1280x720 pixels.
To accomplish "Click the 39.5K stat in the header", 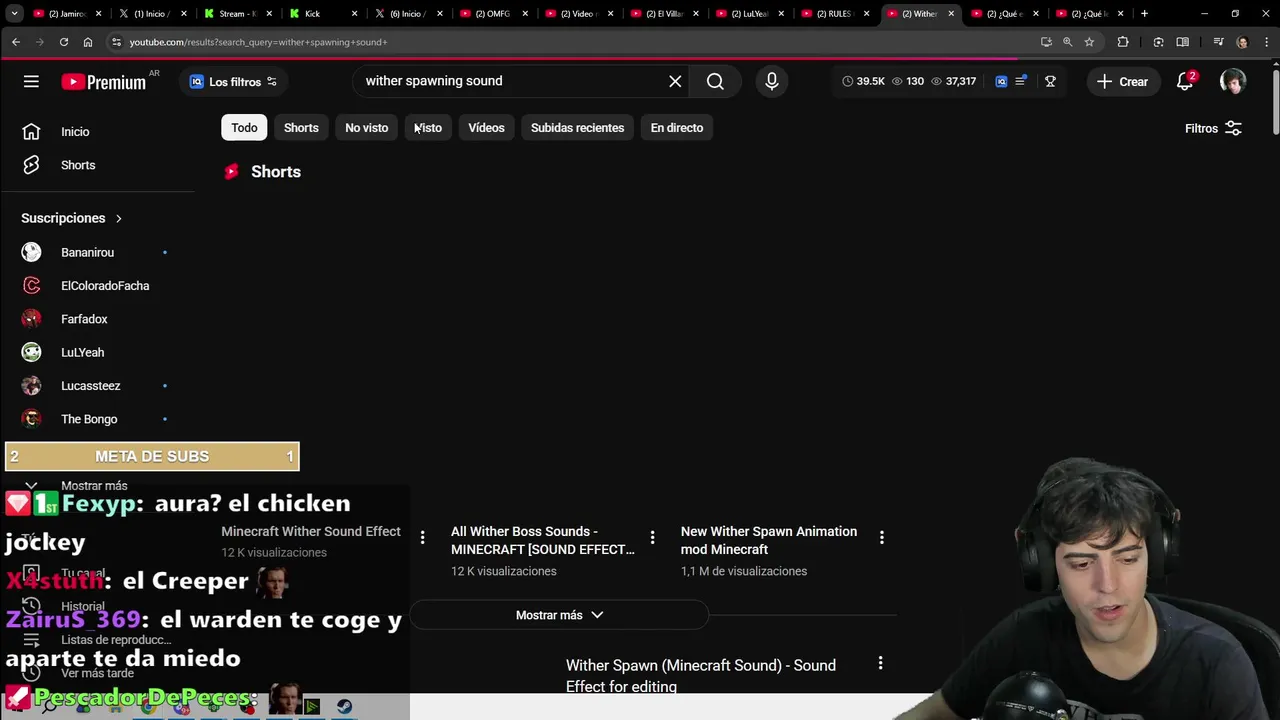I will tap(864, 82).
